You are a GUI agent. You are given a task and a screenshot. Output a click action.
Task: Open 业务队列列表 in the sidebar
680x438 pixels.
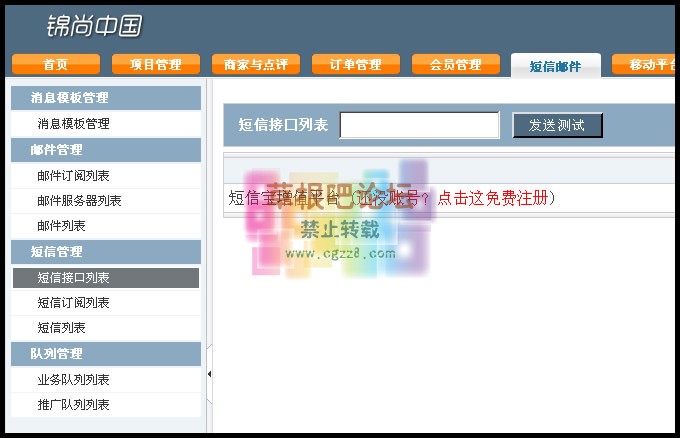tap(106, 380)
